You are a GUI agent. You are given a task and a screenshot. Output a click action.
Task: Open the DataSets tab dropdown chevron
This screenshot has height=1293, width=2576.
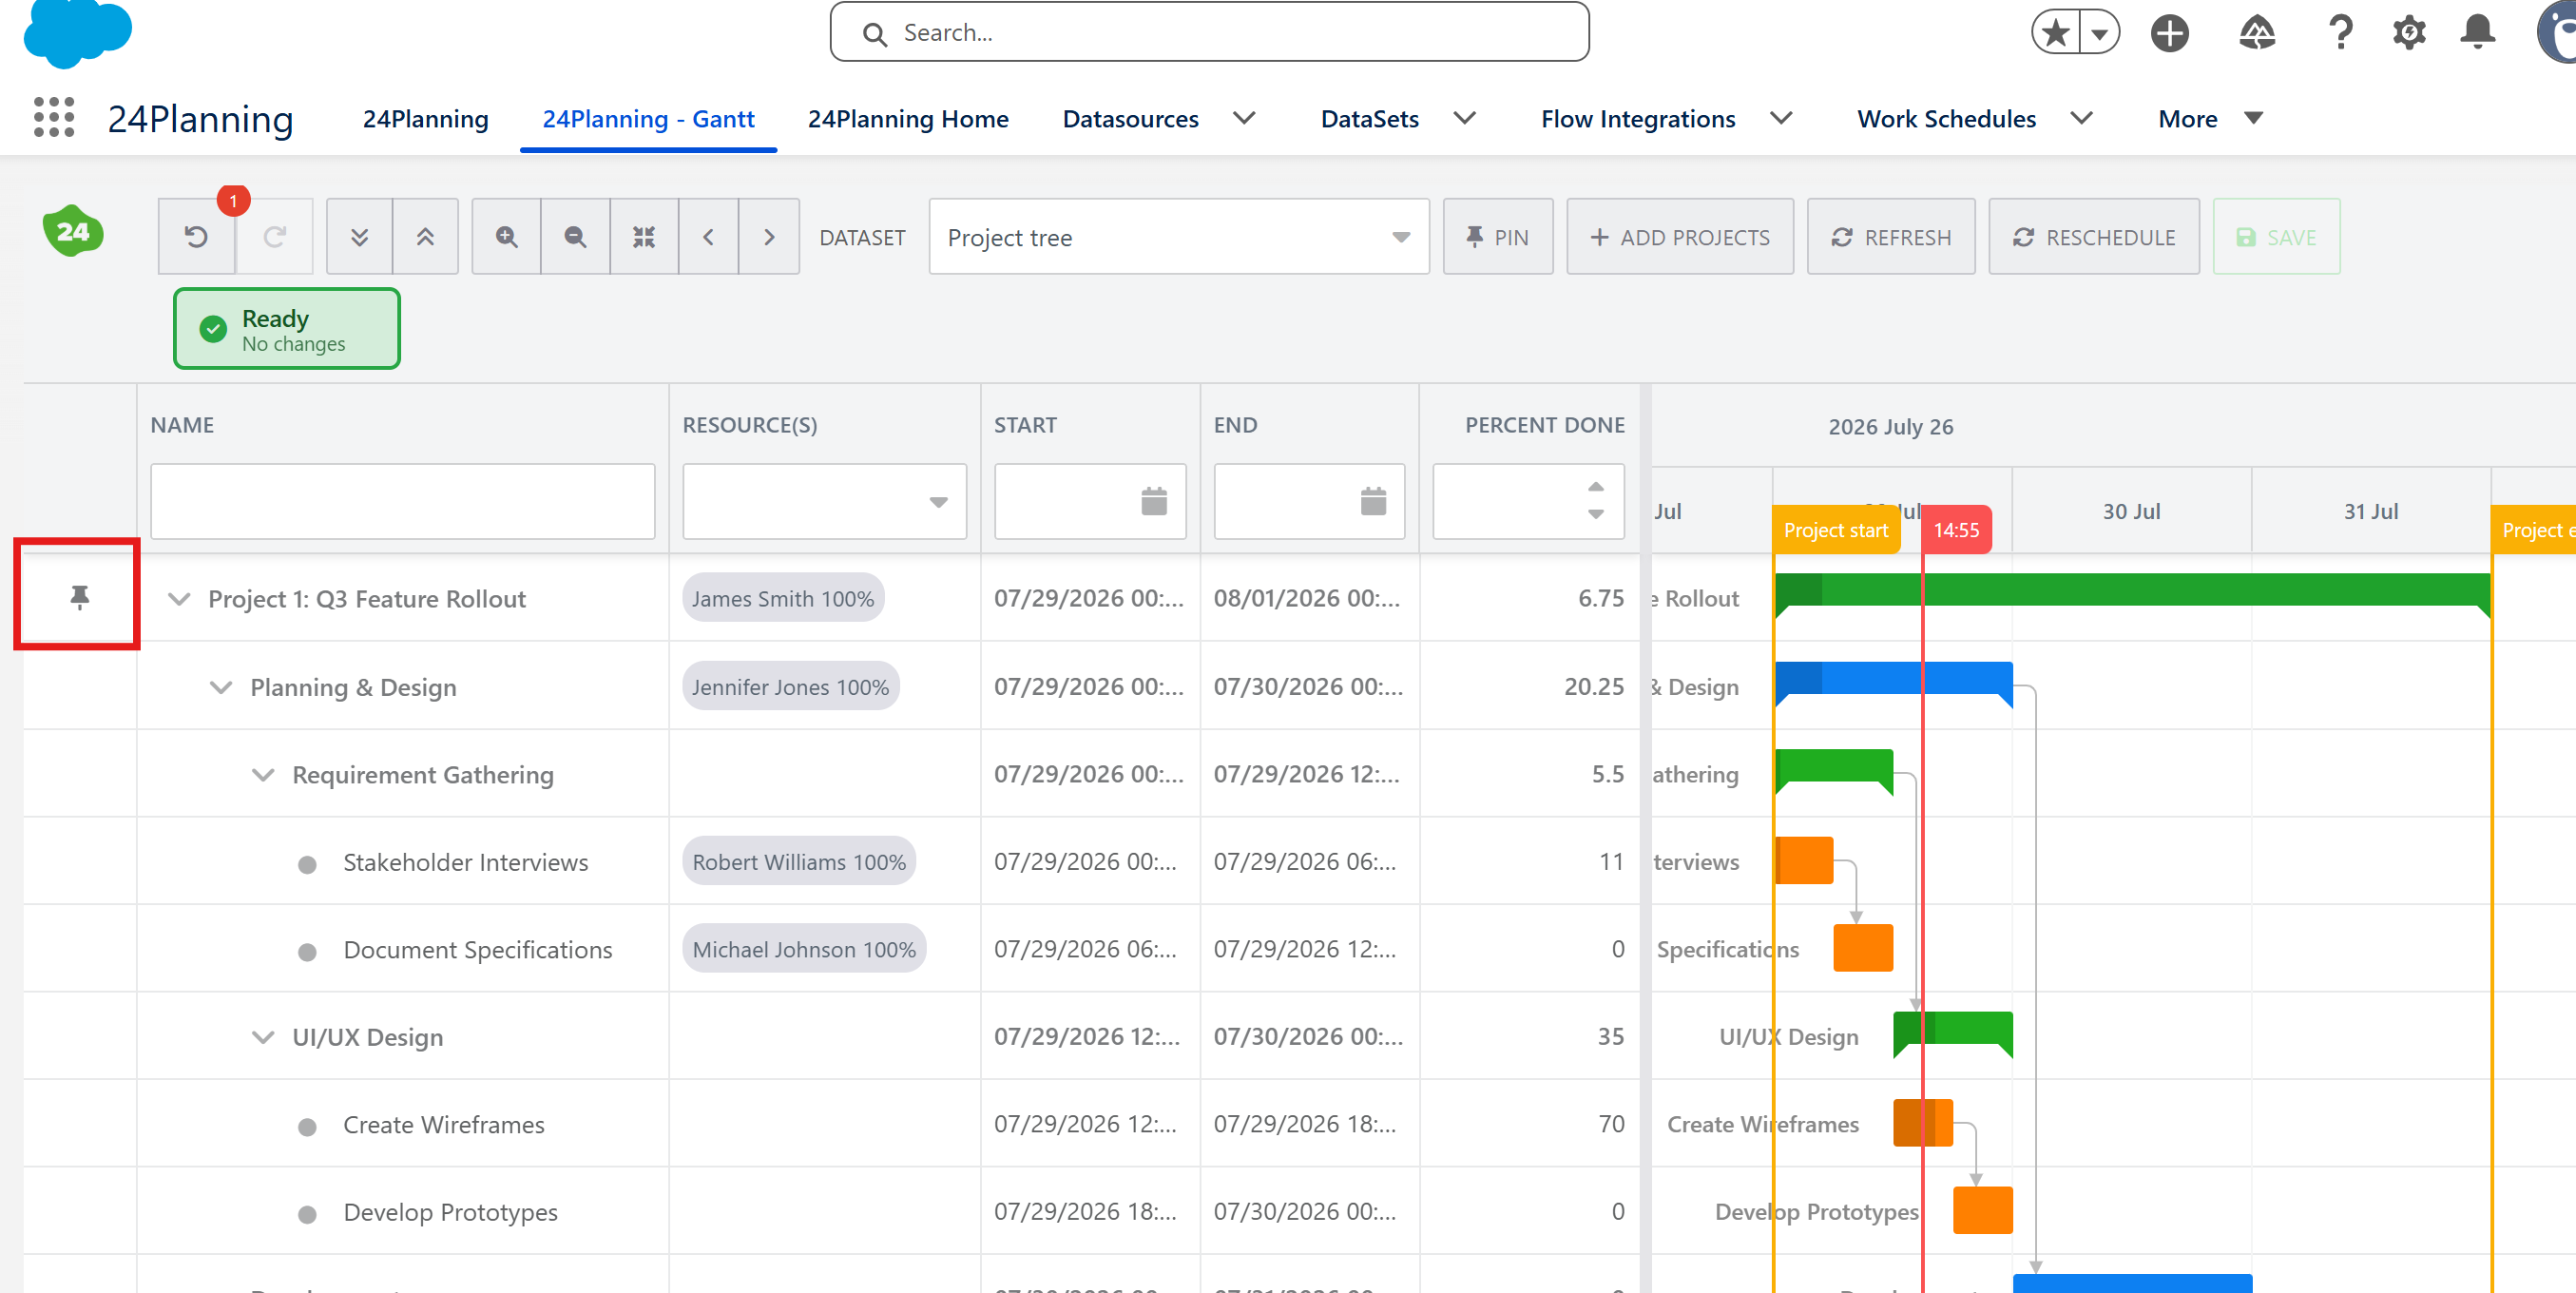click(x=1464, y=118)
